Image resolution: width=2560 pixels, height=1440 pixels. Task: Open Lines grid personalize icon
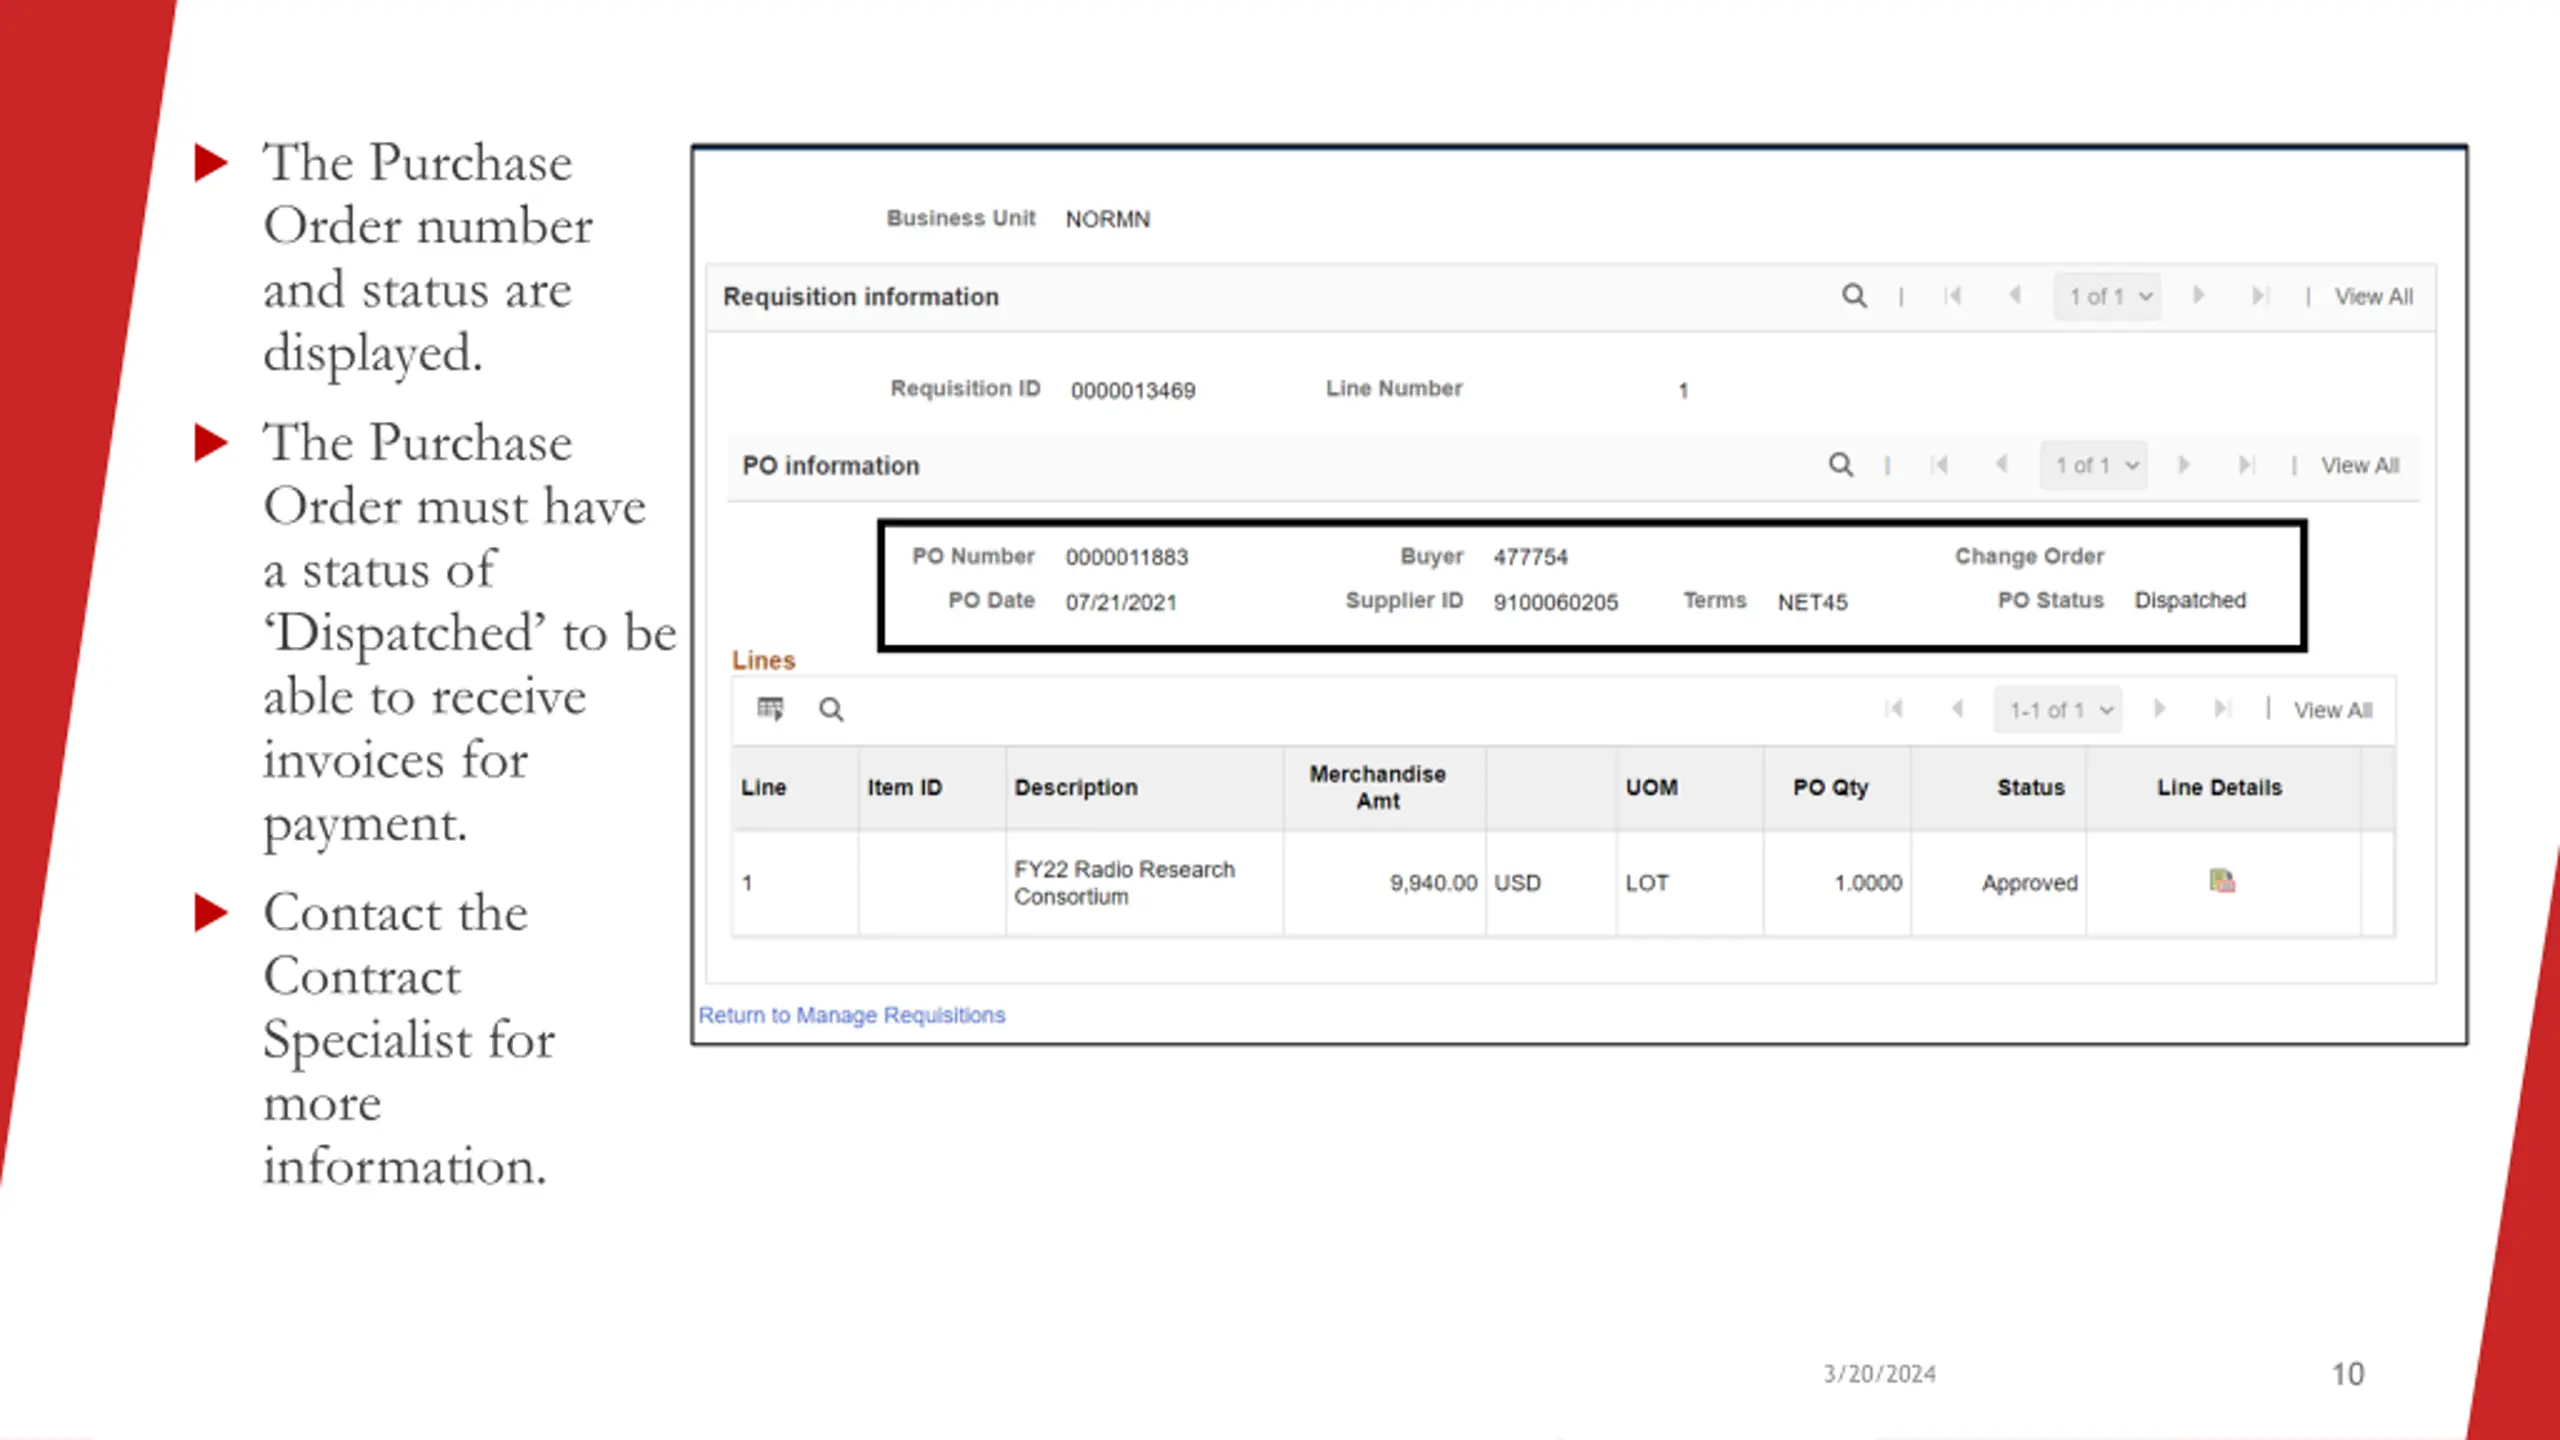coord(770,709)
